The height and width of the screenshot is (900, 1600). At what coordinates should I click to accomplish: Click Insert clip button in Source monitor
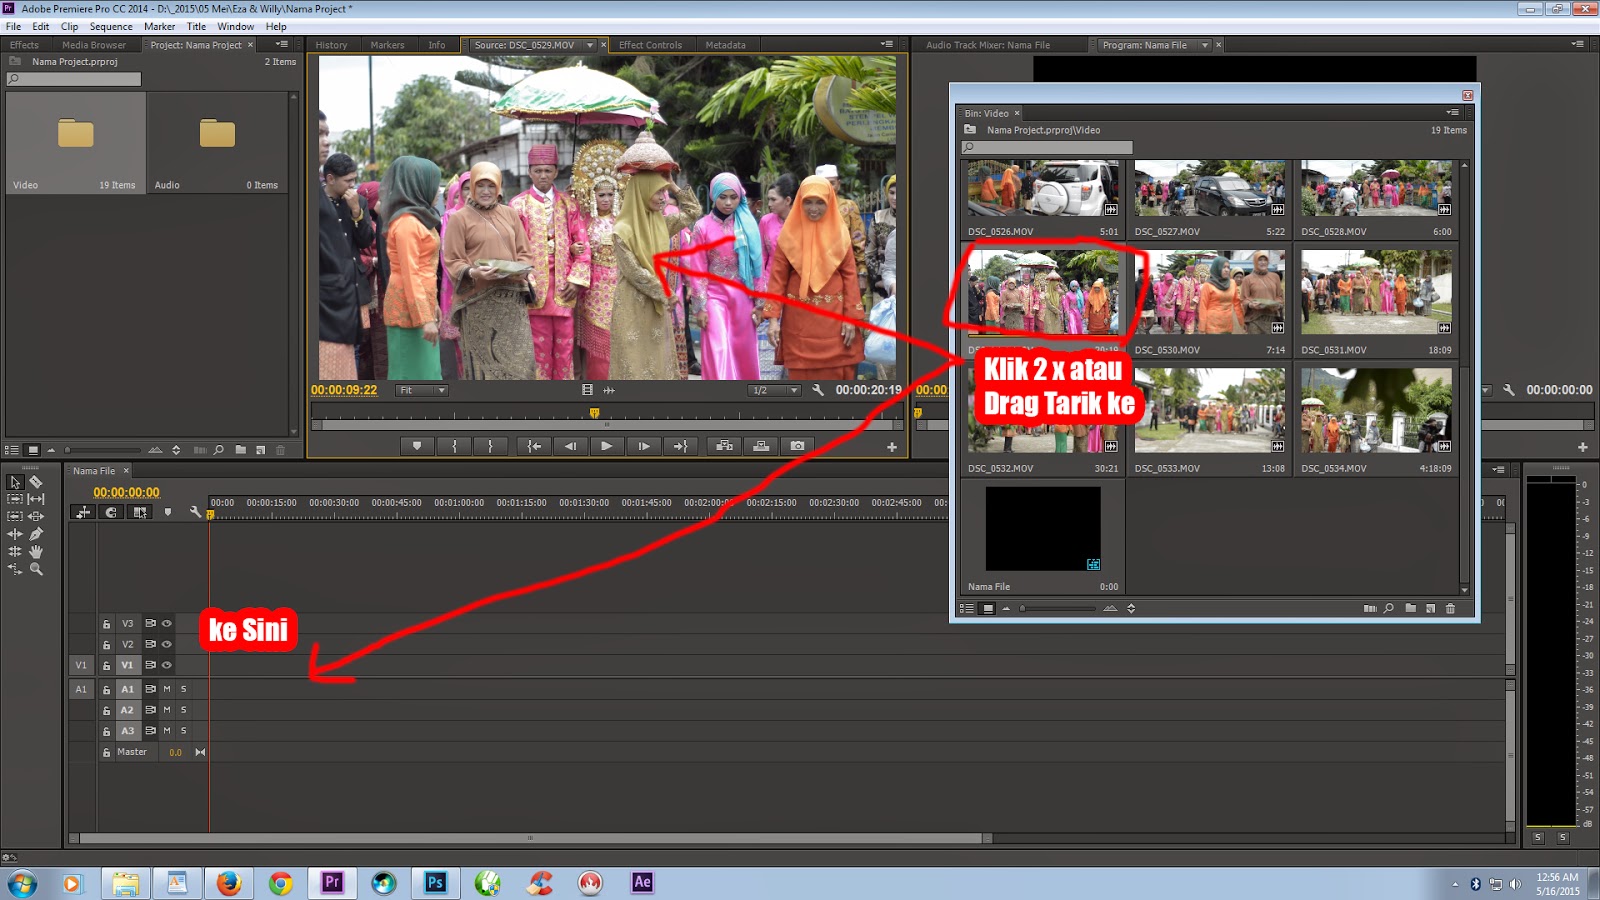coord(725,446)
